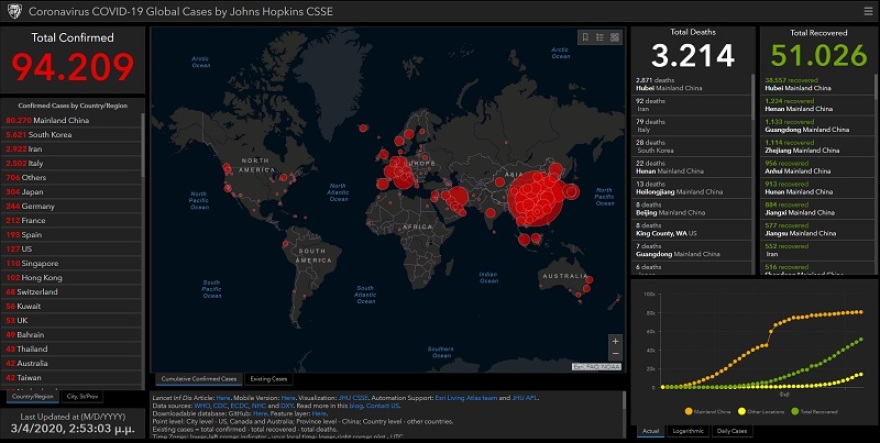Toggle Mainland China series in chart legend
The image size is (880, 443).
pyautogui.click(x=710, y=411)
